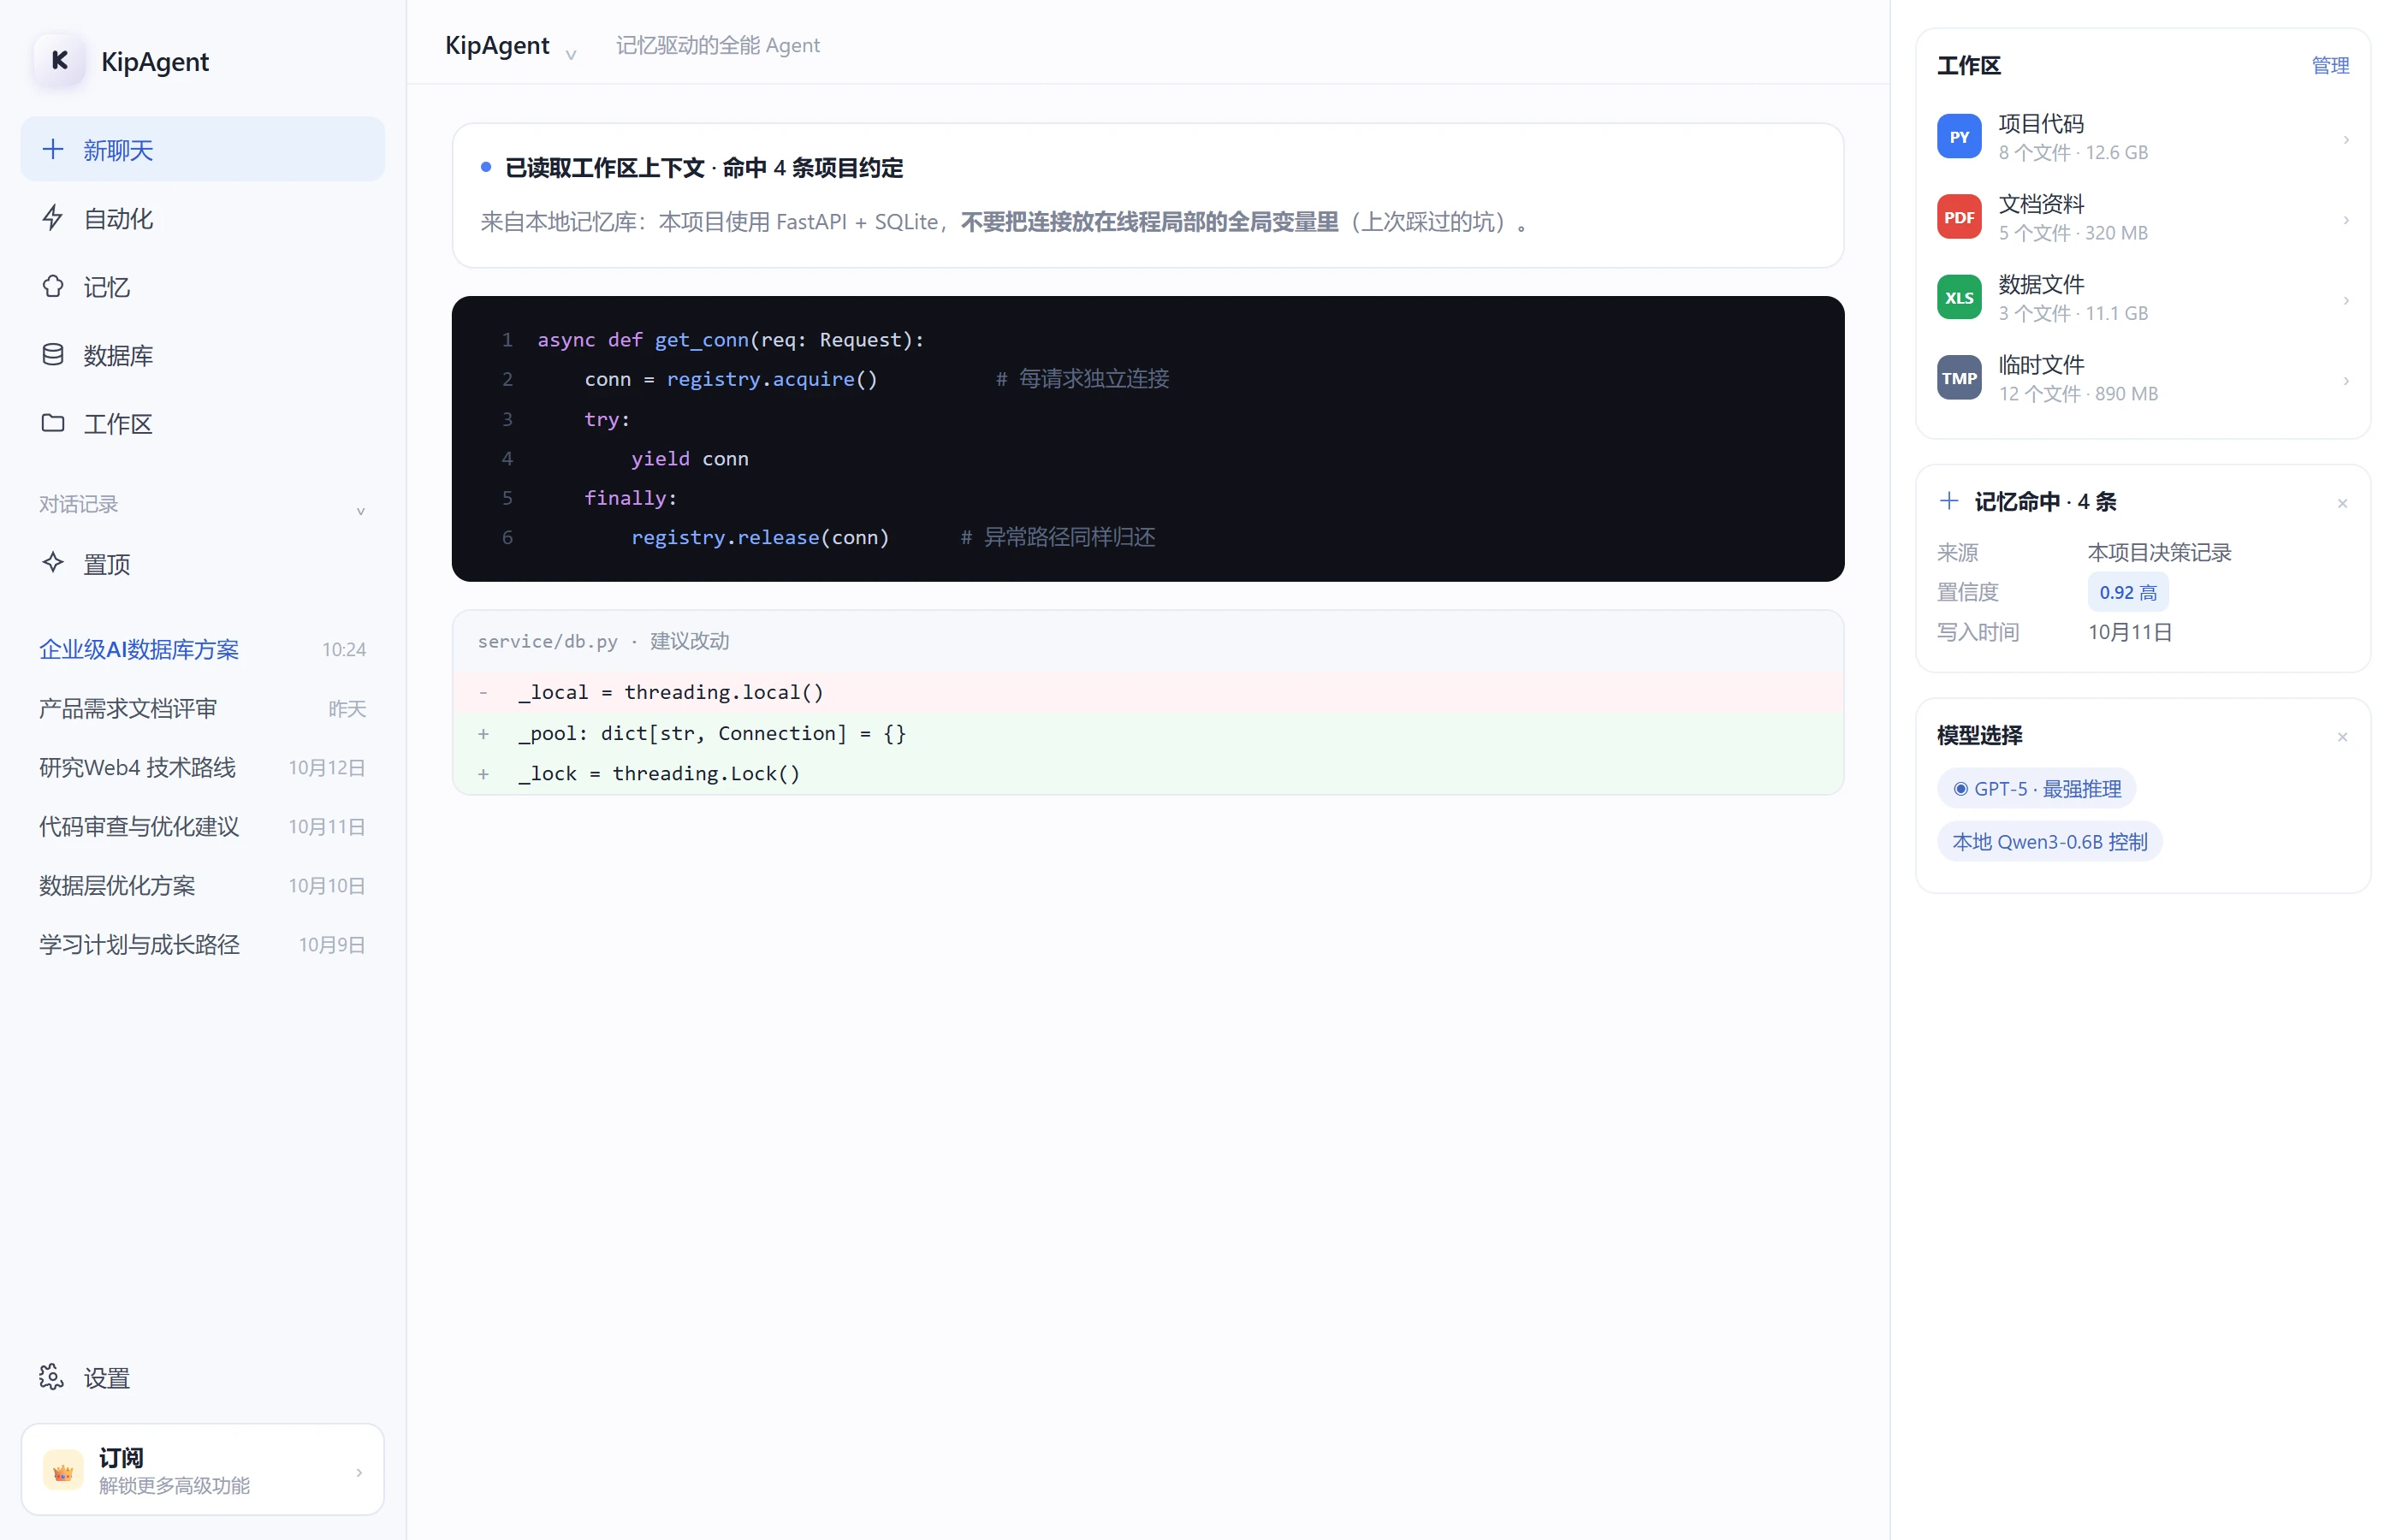Click the crown icon on 订阅 card

point(63,1471)
